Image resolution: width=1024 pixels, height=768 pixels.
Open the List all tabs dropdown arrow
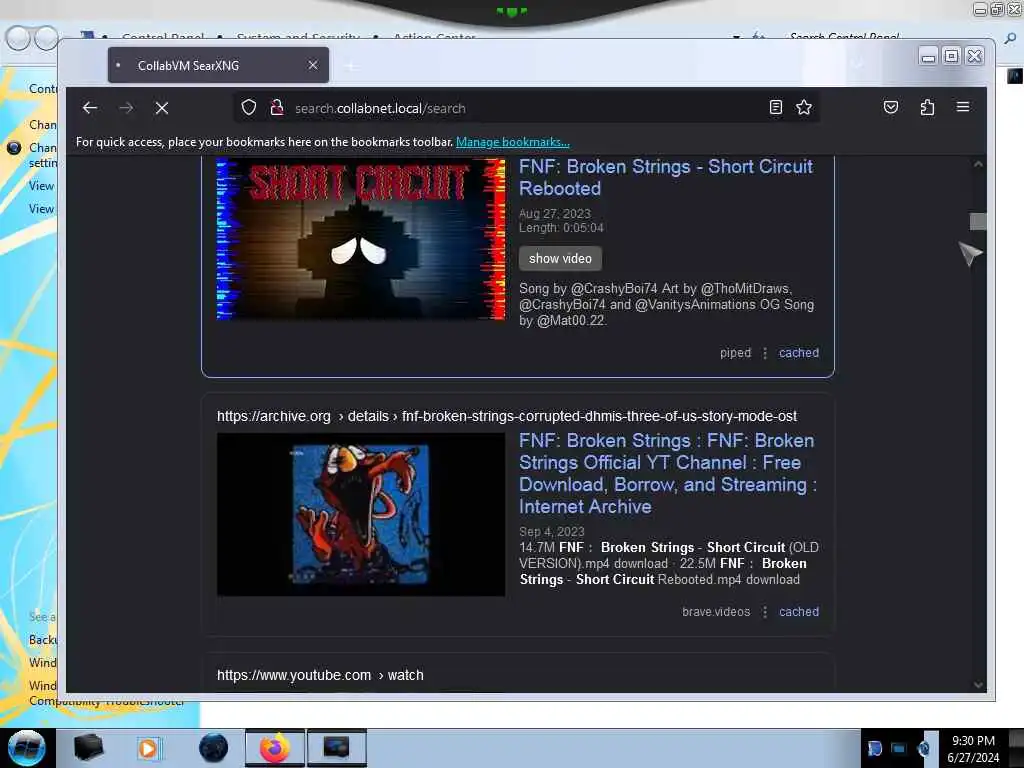(x=857, y=64)
